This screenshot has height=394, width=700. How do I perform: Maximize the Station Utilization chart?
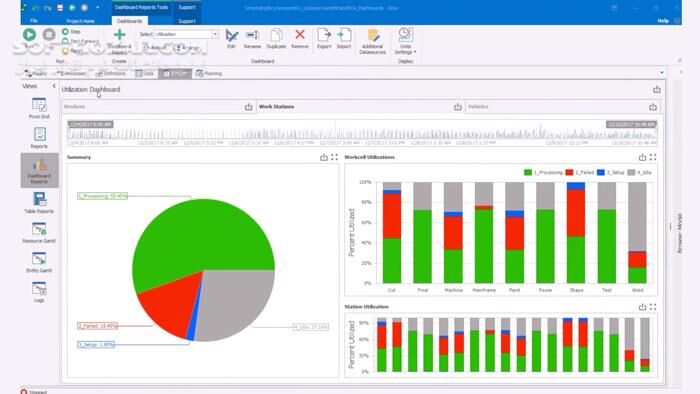tap(653, 307)
